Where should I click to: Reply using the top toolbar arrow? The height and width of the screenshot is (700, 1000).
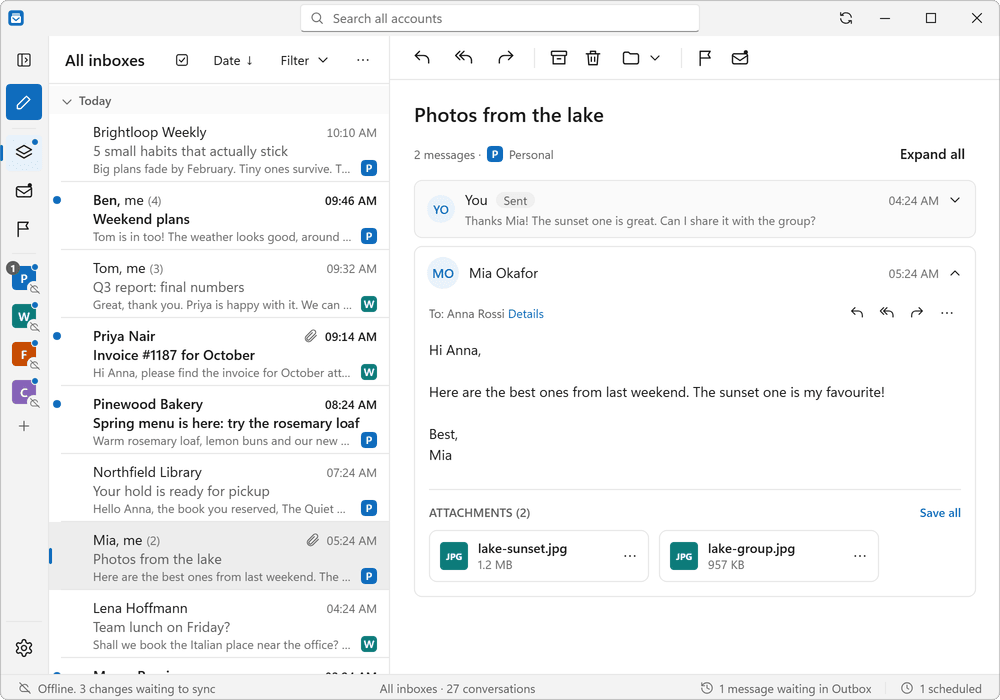pos(422,58)
